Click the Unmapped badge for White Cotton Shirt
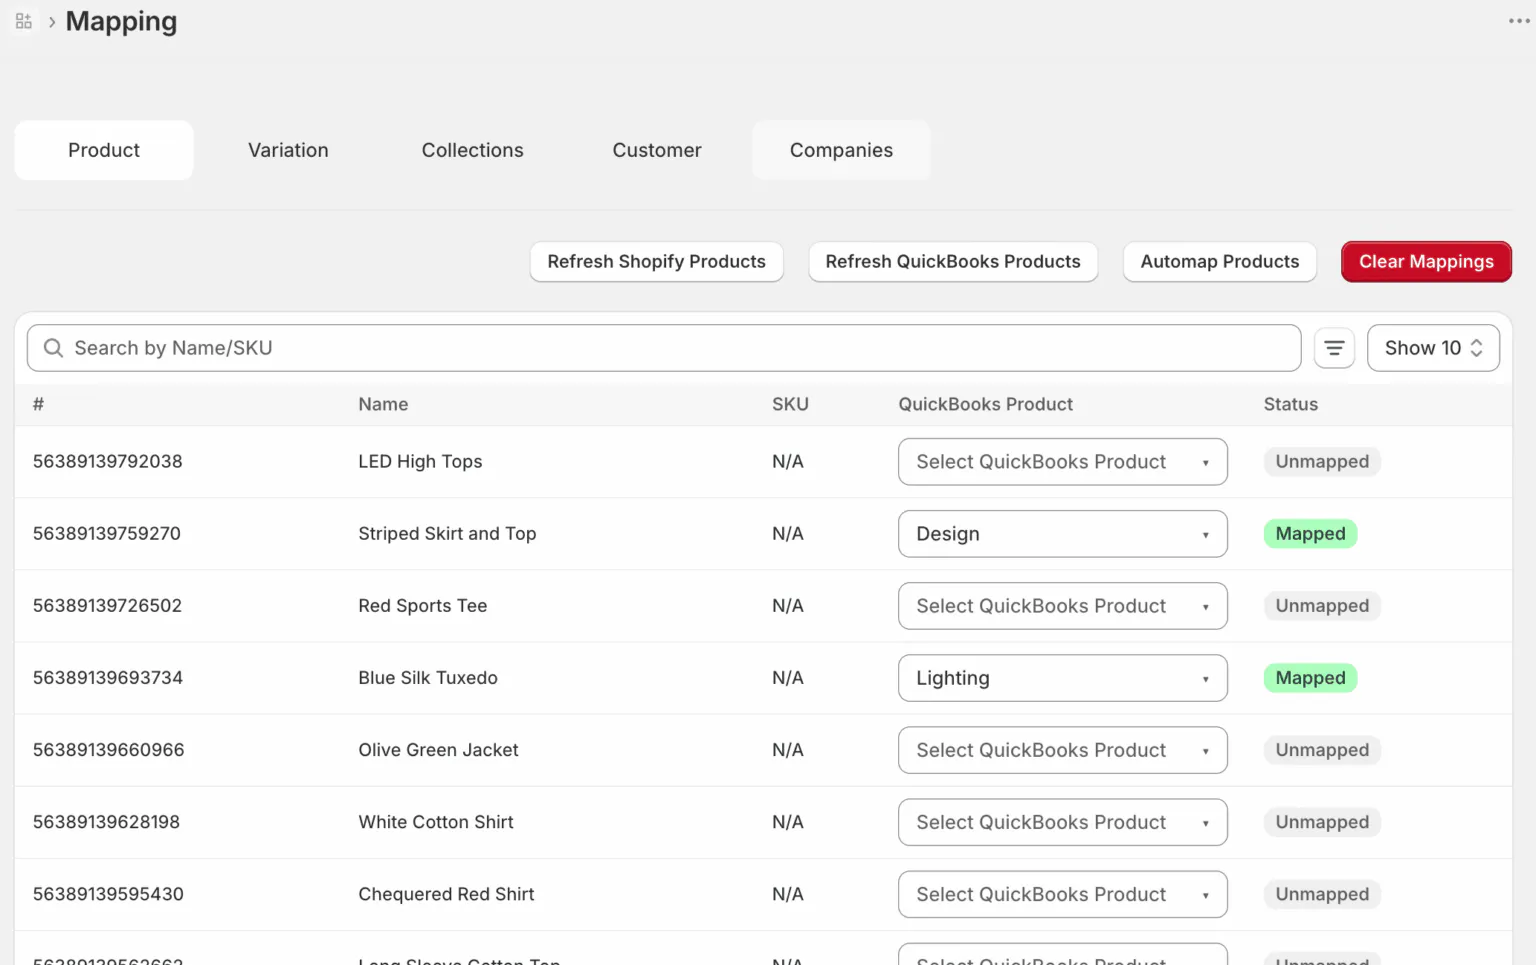The height and width of the screenshot is (965, 1536). tap(1322, 822)
